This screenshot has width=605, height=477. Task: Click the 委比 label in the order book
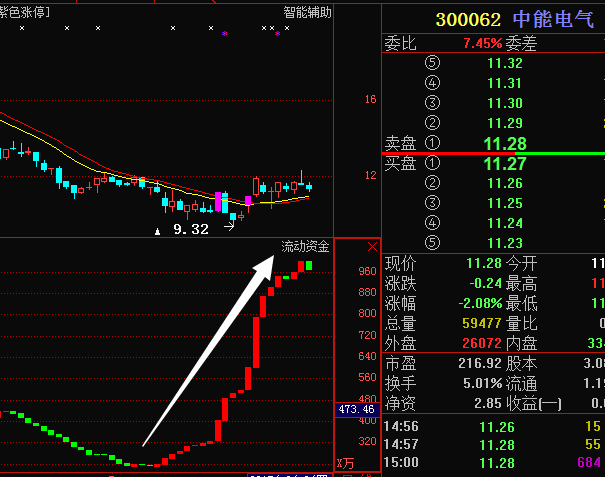pos(400,43)
